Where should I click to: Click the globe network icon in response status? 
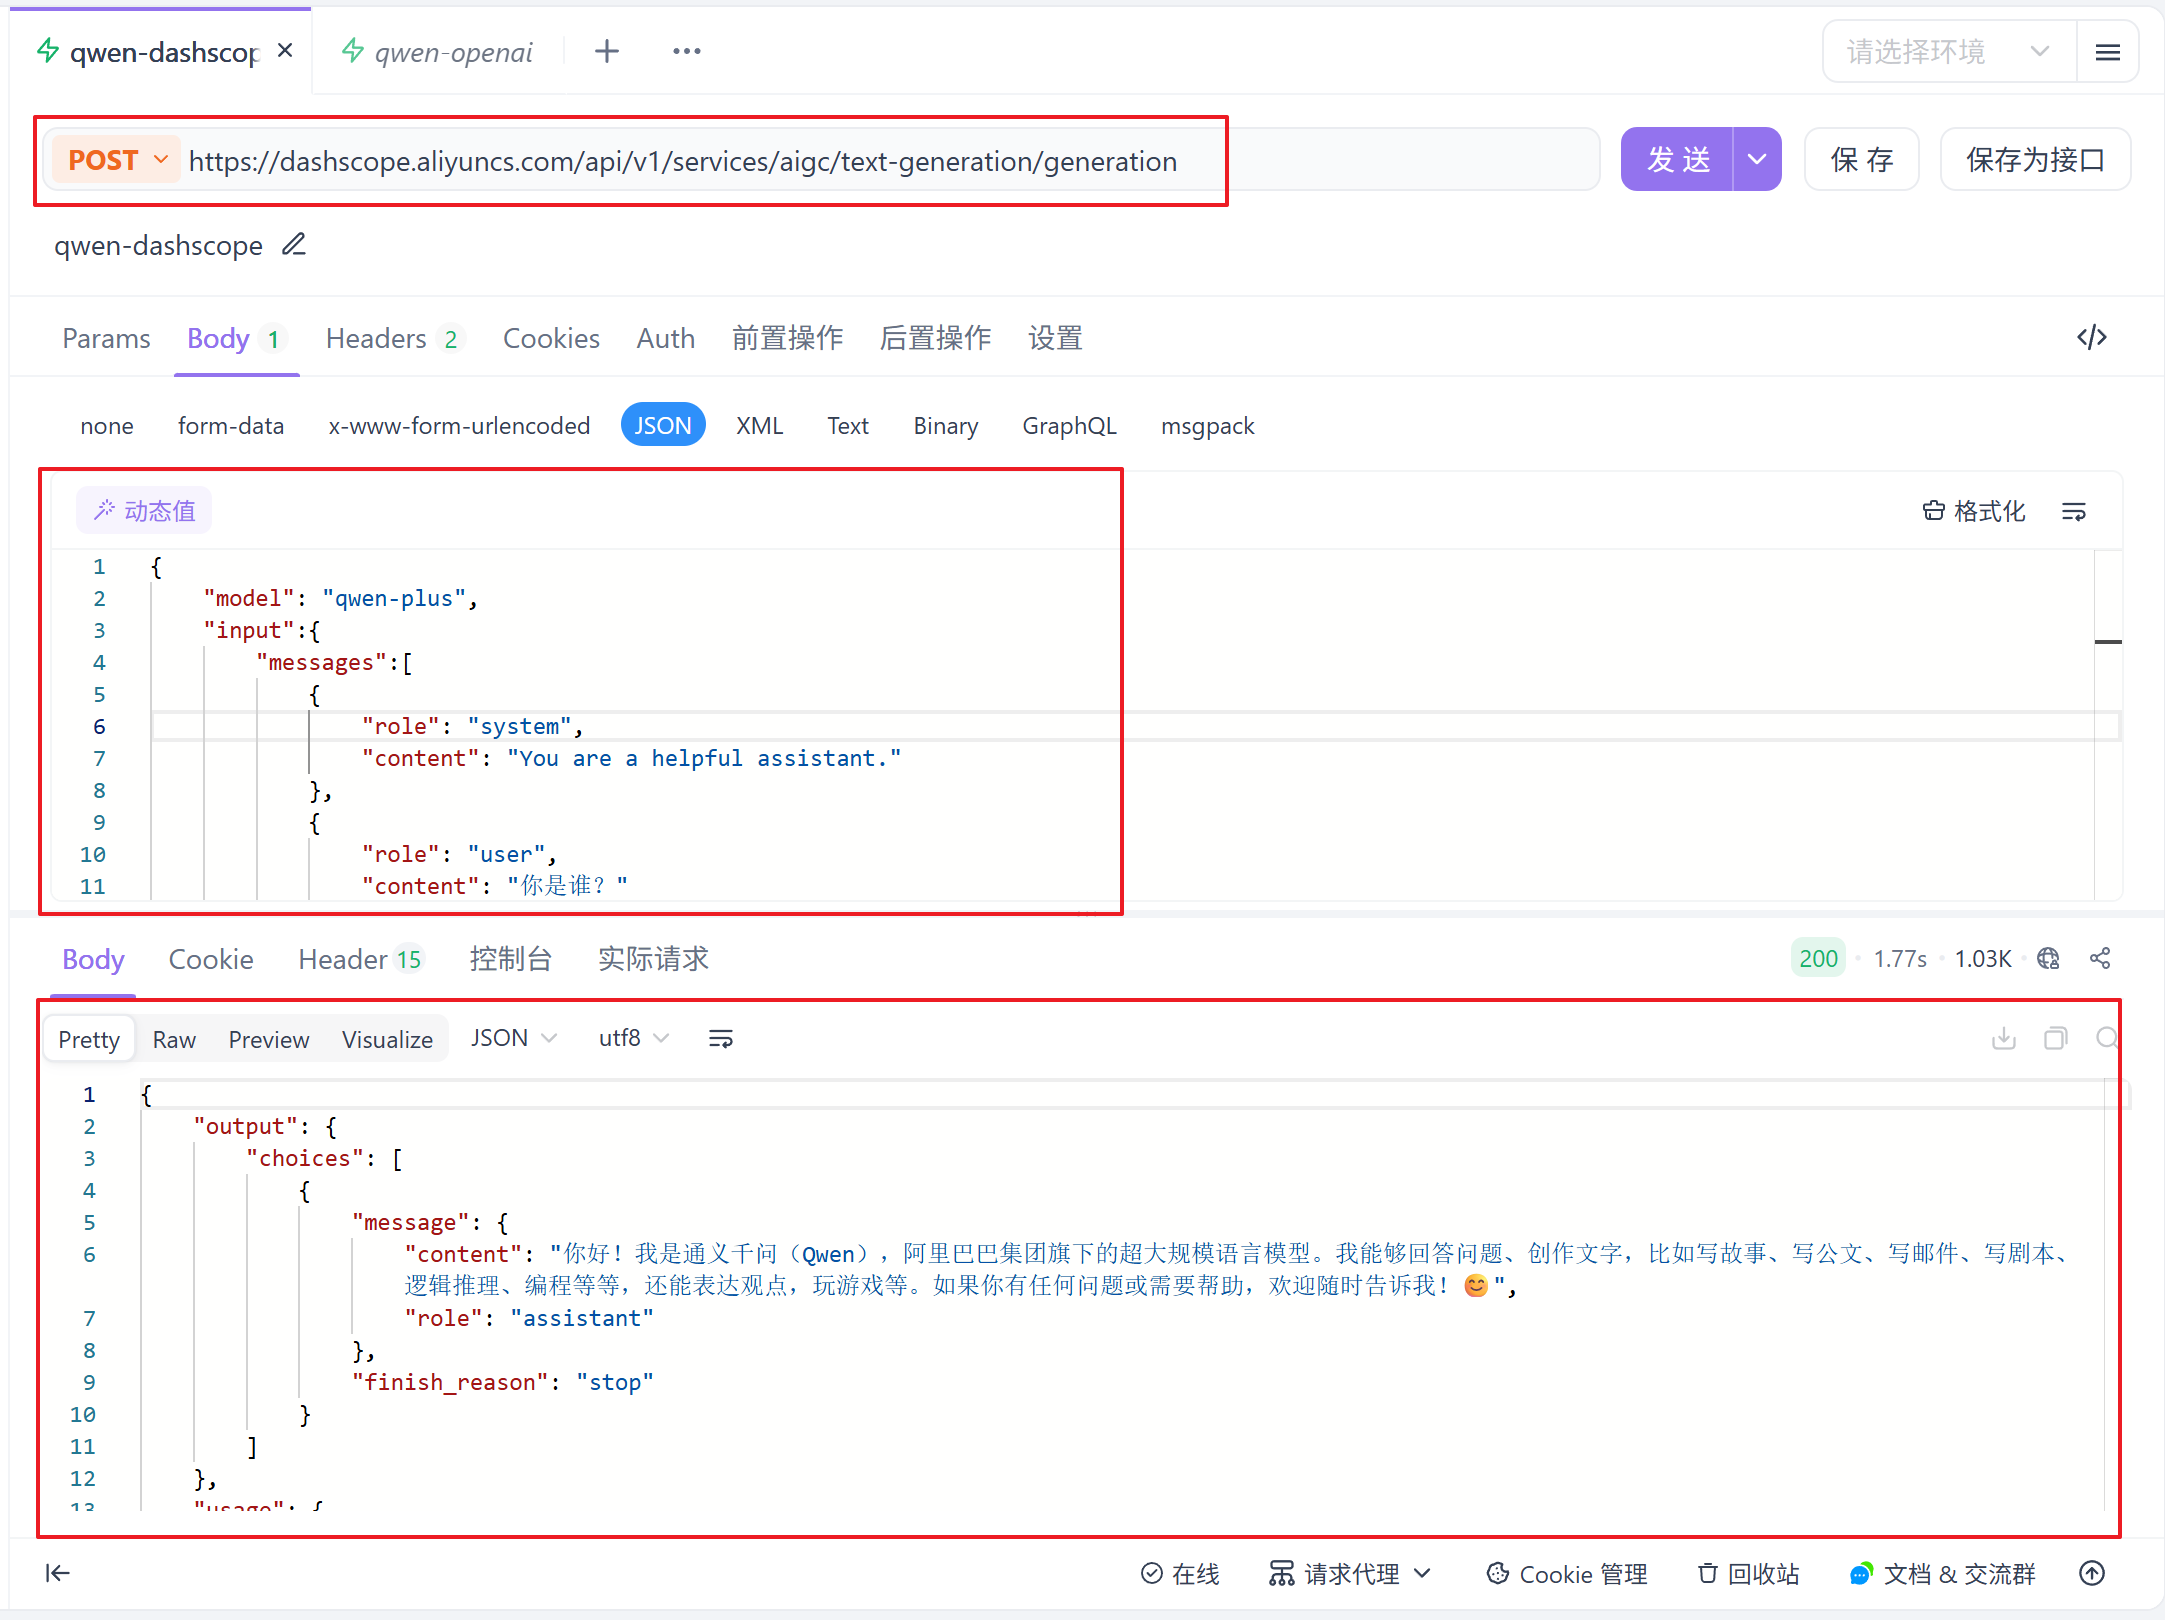2048,959
